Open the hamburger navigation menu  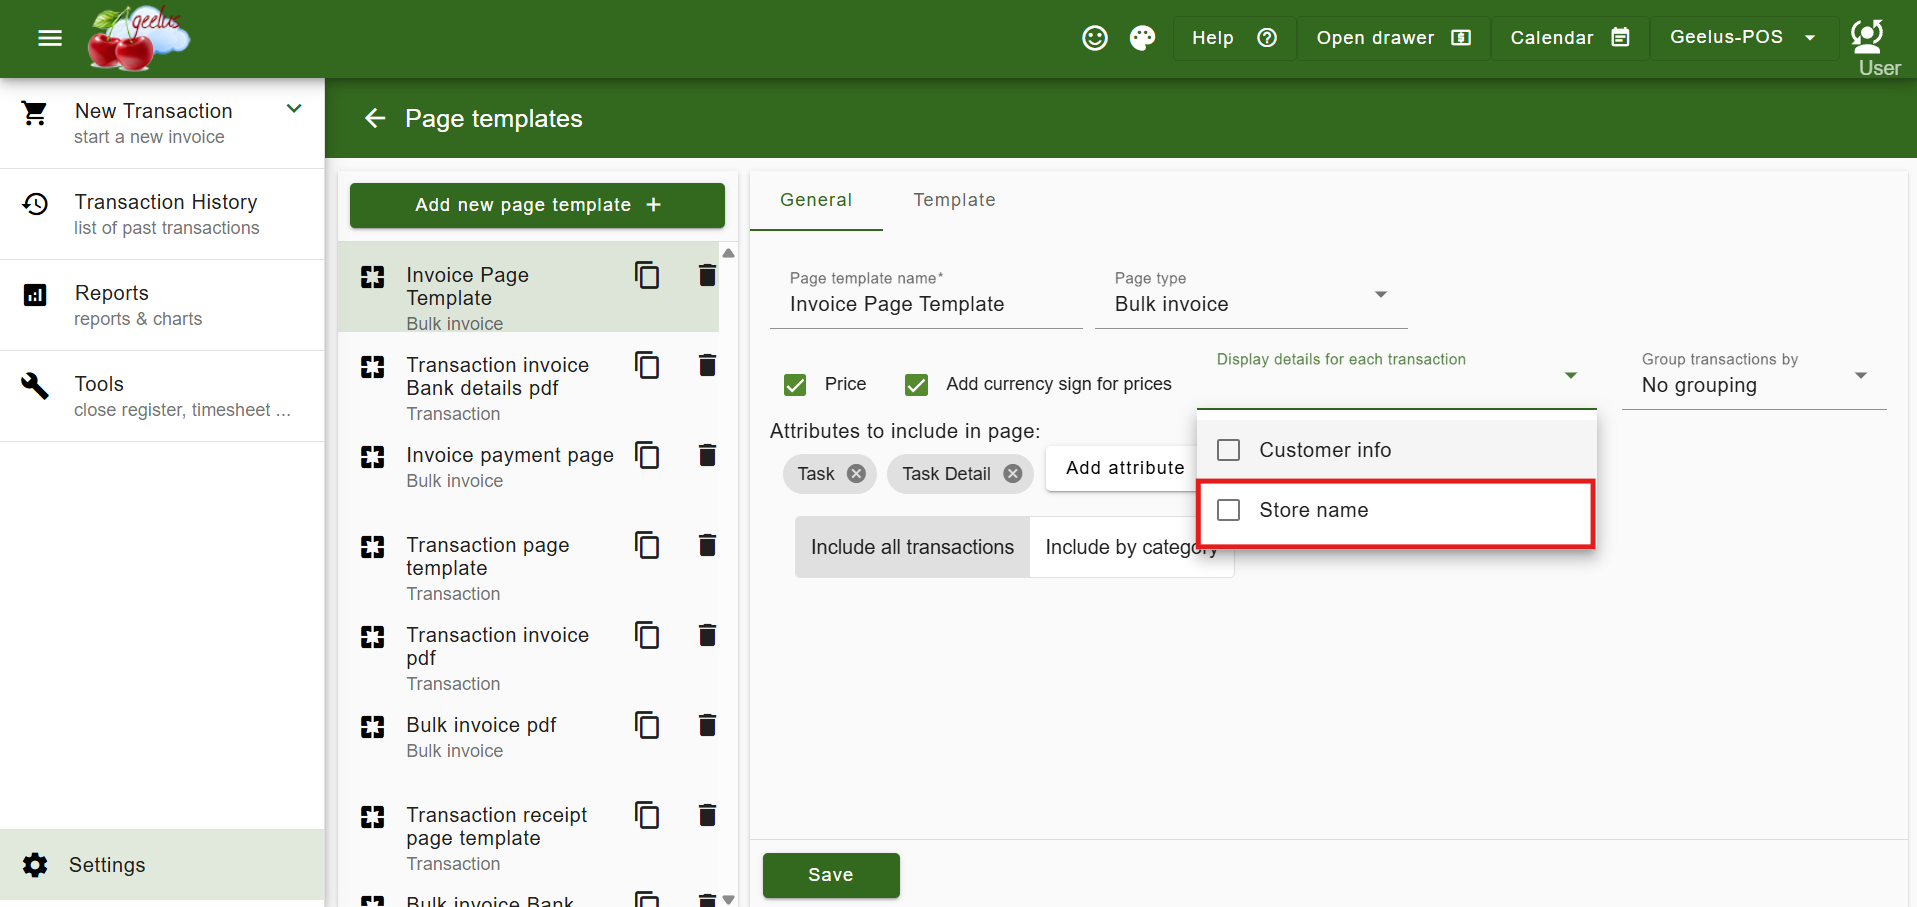tap(49, 38)
